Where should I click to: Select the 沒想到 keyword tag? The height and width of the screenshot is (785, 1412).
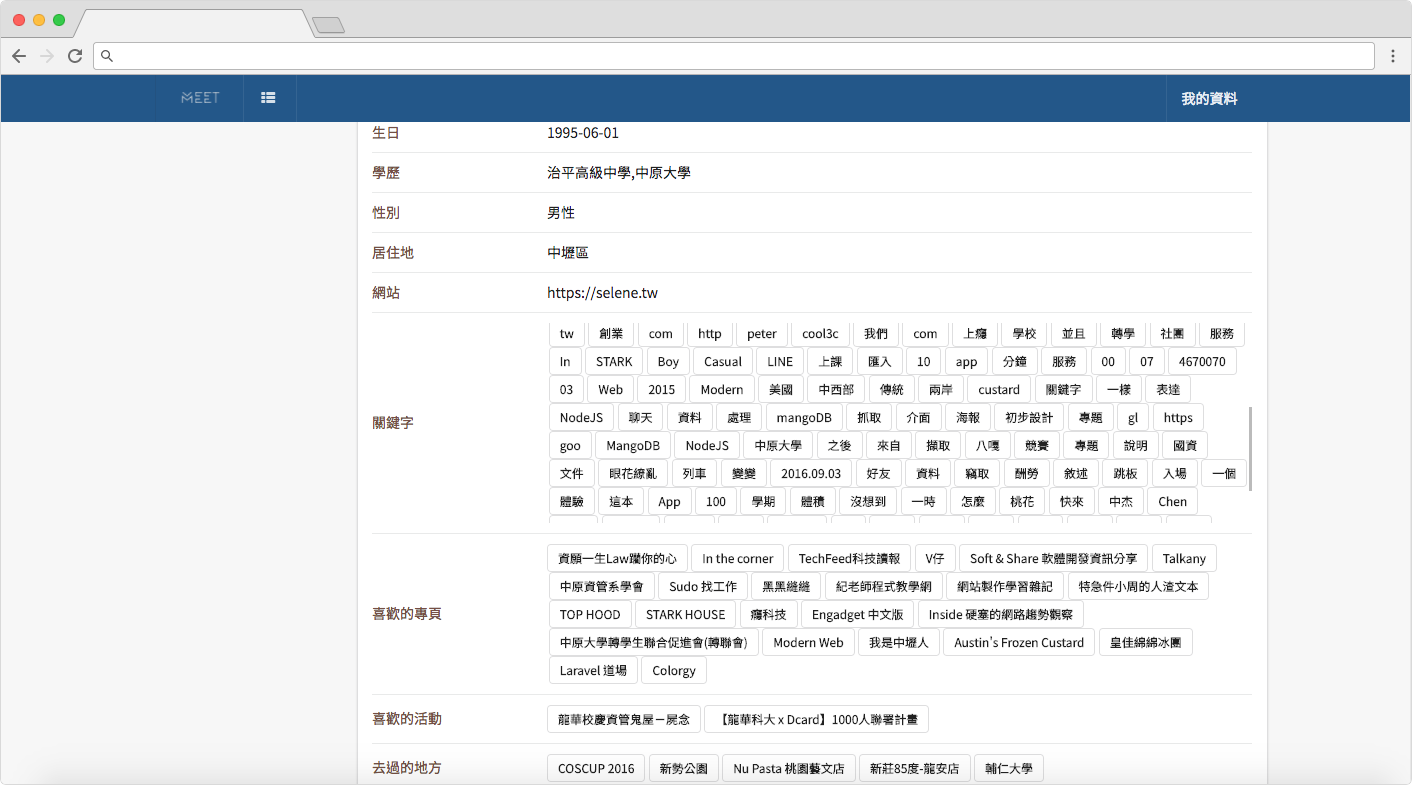point(867,502)
